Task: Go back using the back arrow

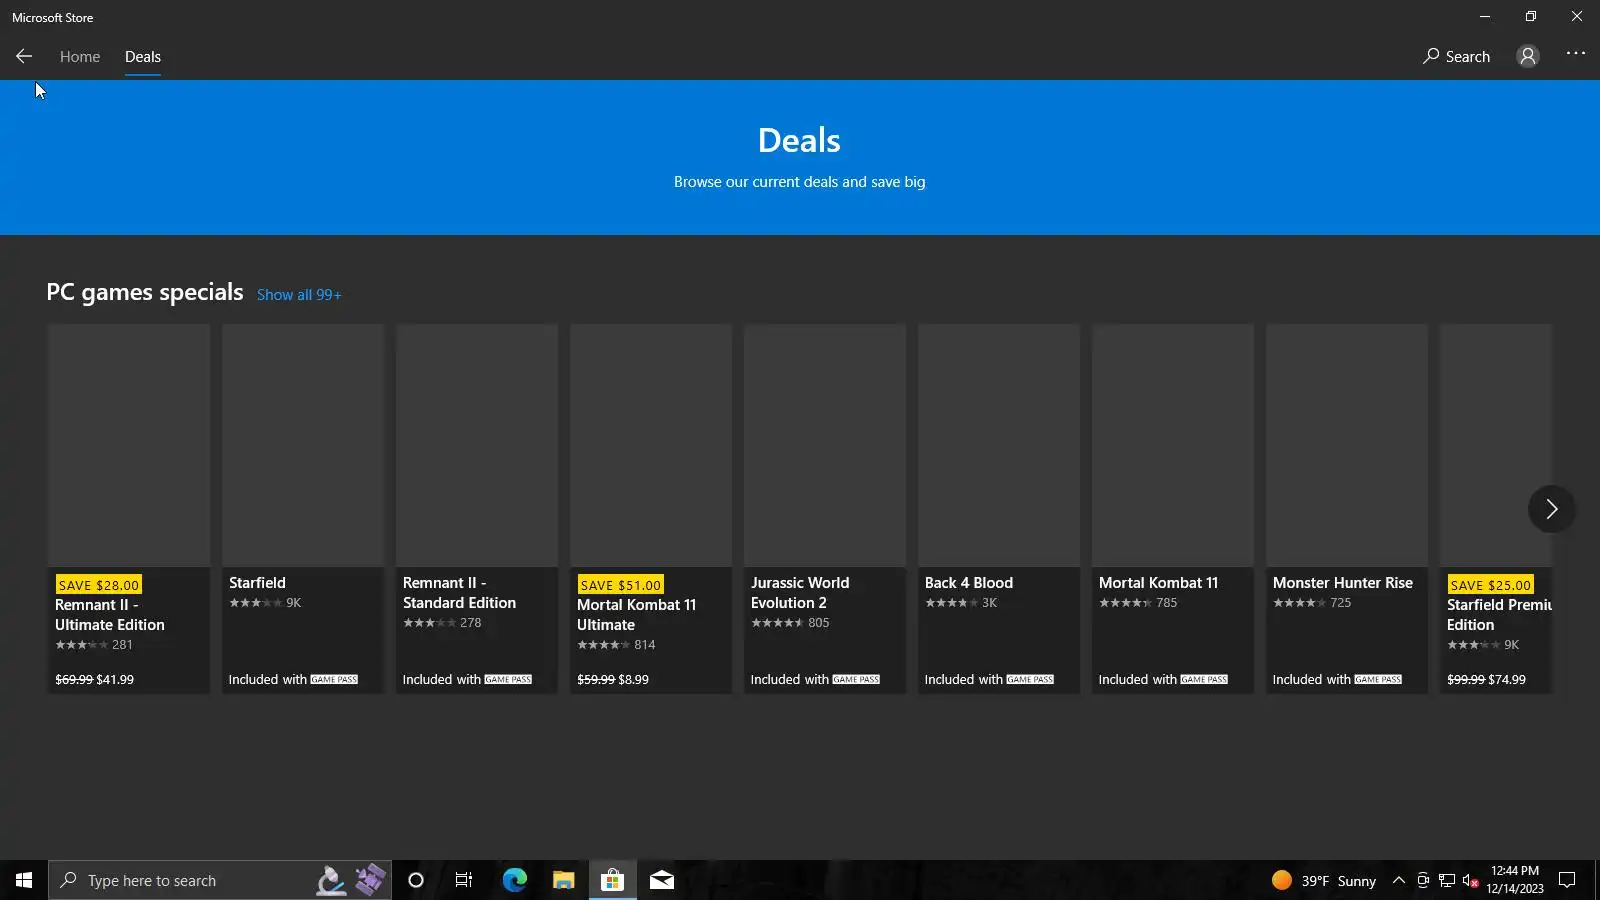Action: 24,57
